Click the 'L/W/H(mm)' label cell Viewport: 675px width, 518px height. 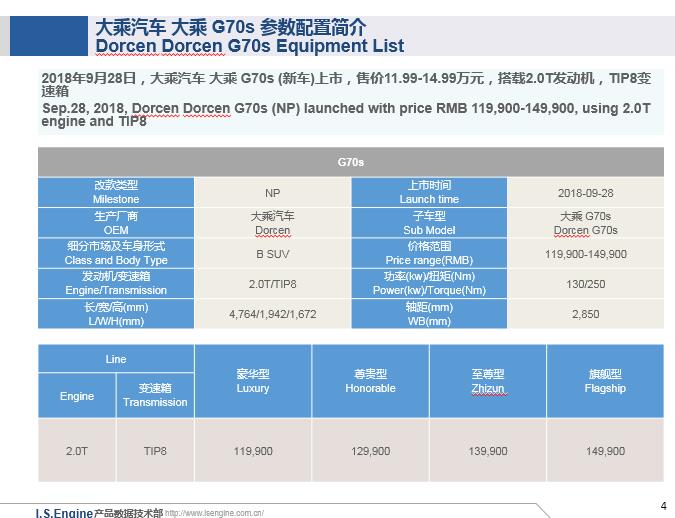click(116, 314)
